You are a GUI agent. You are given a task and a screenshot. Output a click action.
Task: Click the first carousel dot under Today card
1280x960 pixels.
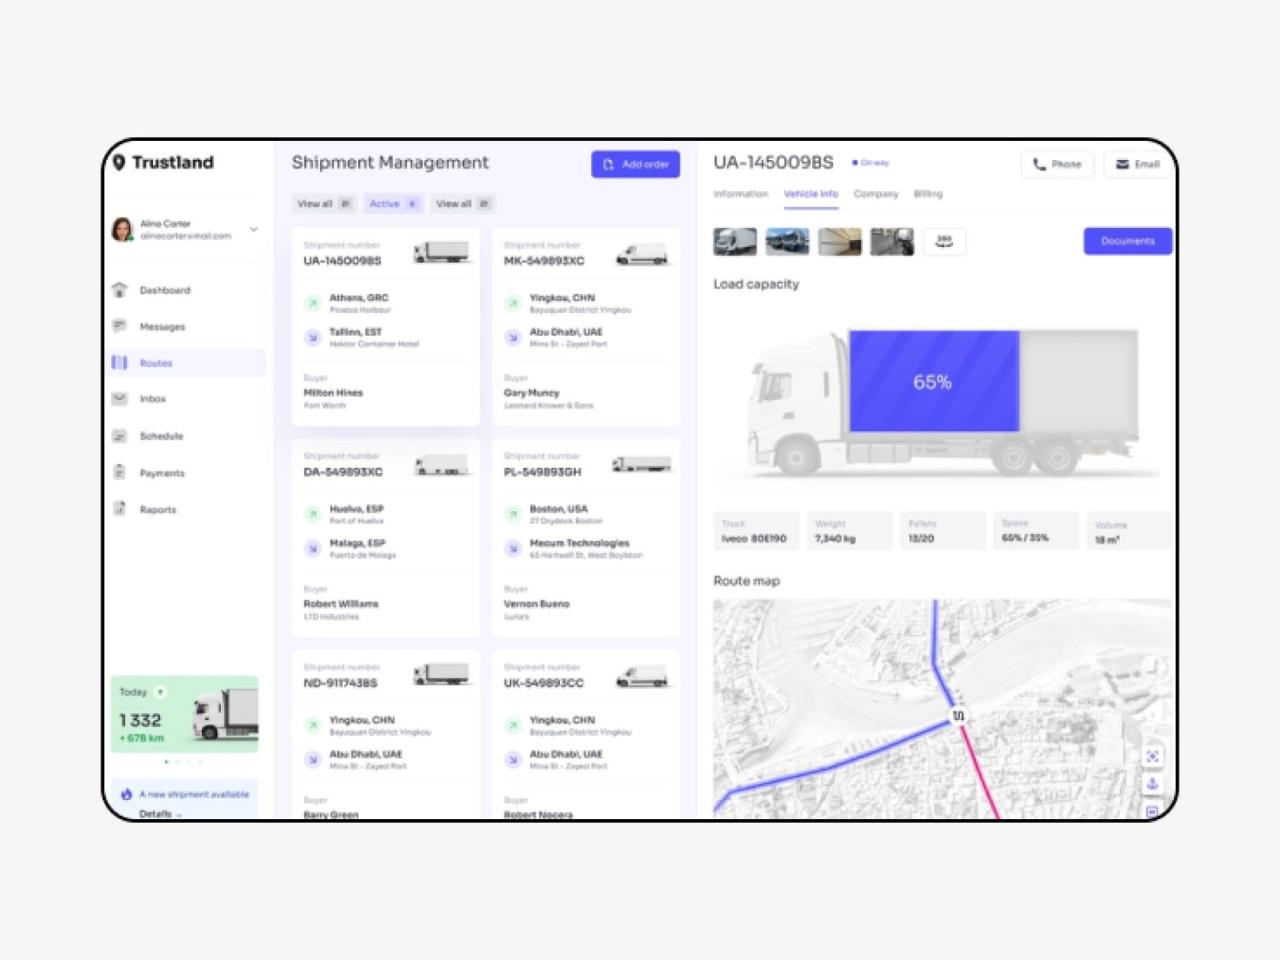166,762
